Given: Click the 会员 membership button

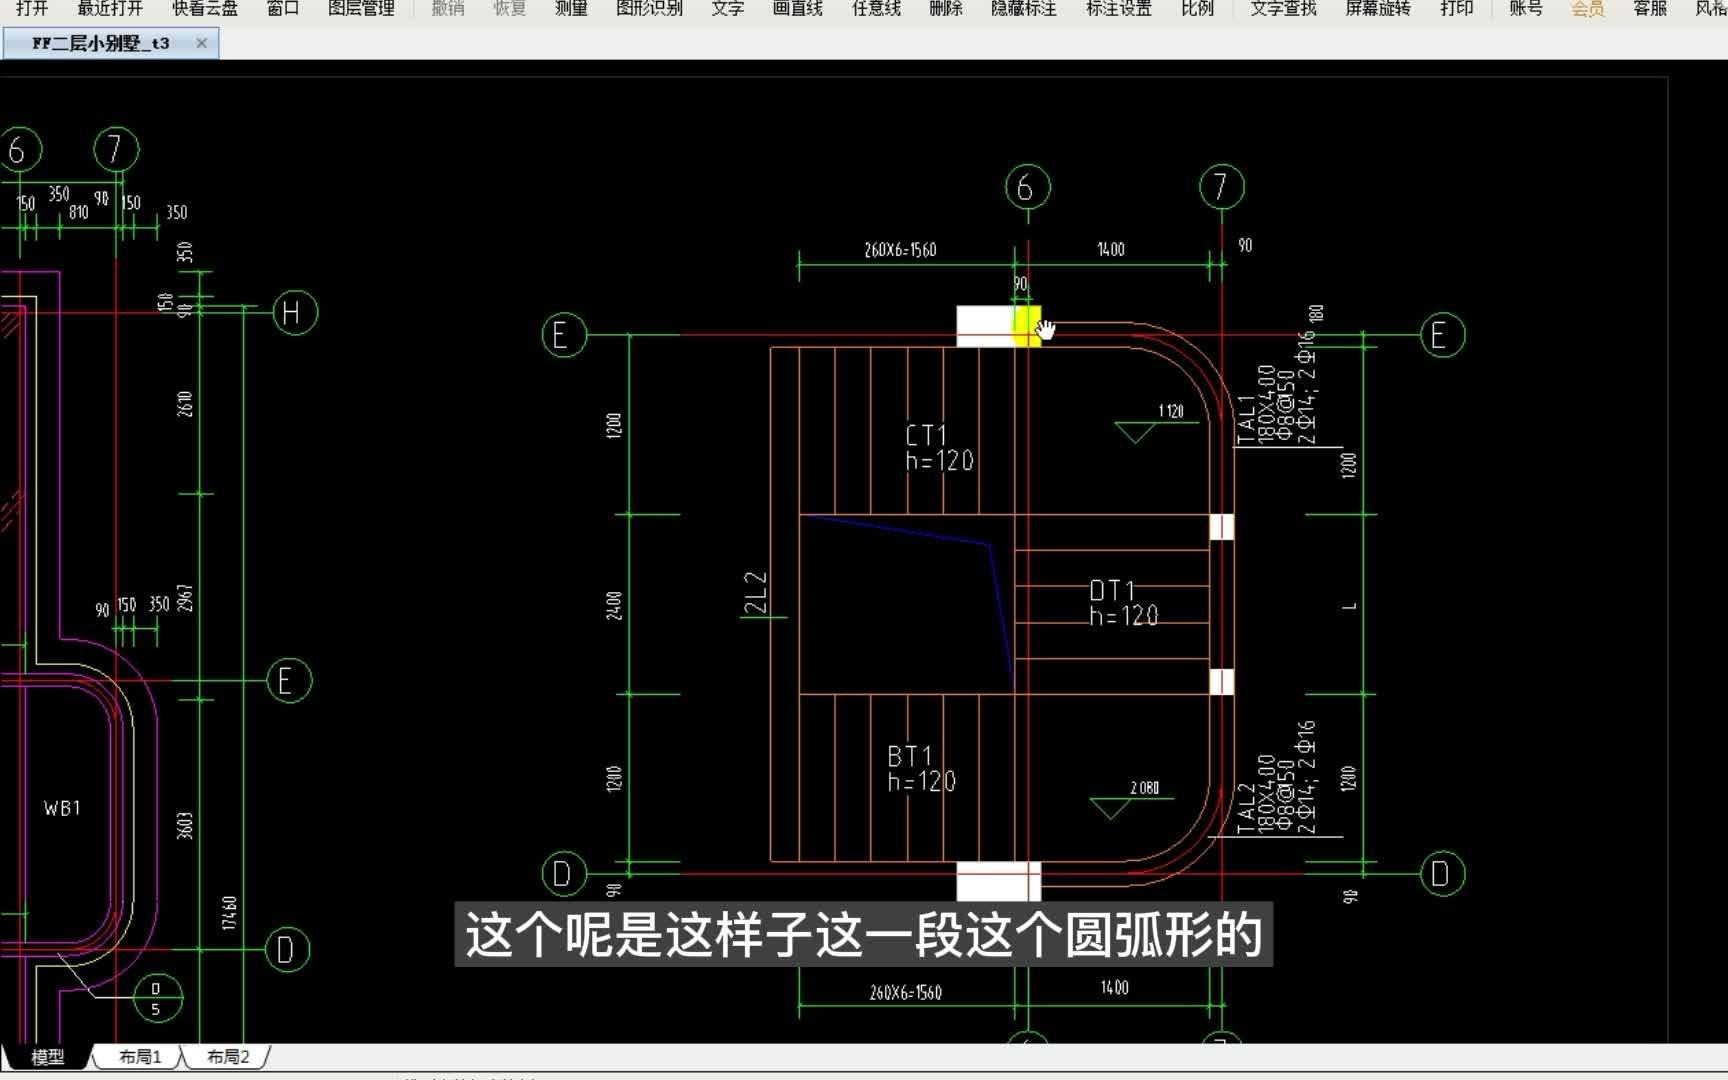Looking at the screenshot, I should click(1586, 8).
